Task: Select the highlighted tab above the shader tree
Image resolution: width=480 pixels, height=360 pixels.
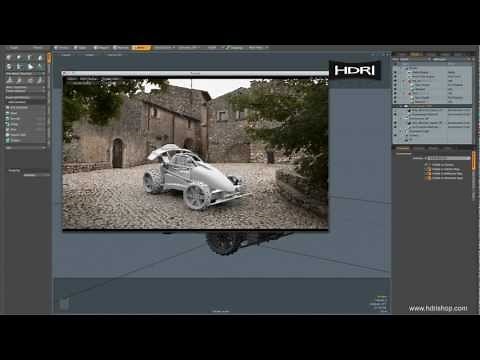Action: [x=416, y=54]
